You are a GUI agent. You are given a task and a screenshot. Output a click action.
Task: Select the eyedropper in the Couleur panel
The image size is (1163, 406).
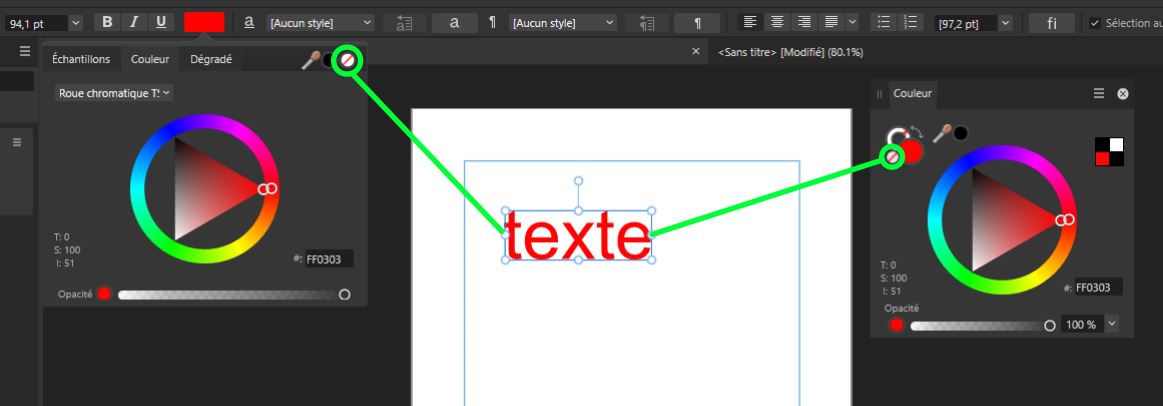point(942,134)
